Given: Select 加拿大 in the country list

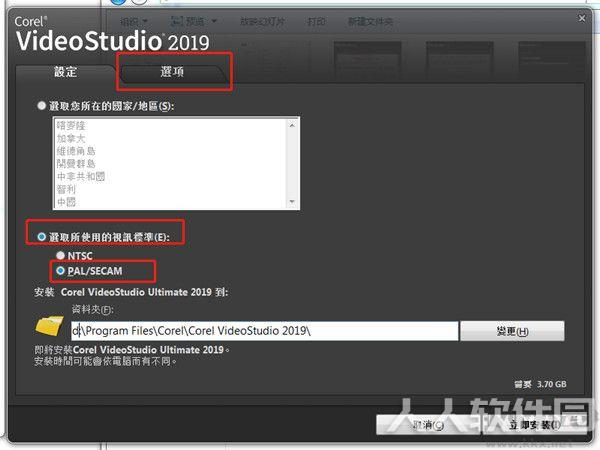Looking at the screenshot, I should click(x=71, y=138).
